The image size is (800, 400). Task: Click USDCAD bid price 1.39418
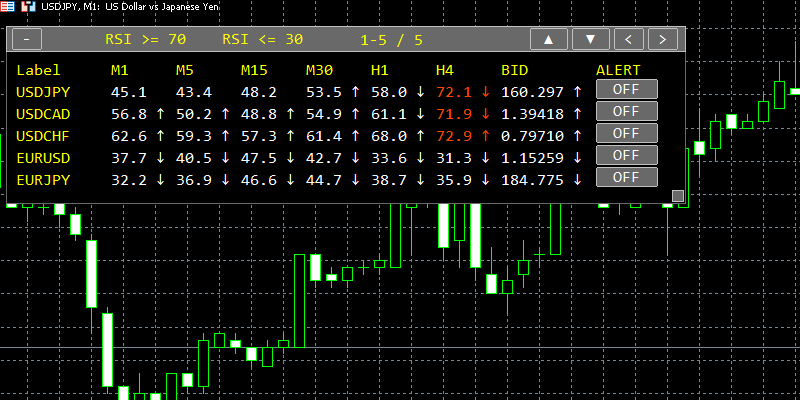pyautogui.click(x=533, y=114)
